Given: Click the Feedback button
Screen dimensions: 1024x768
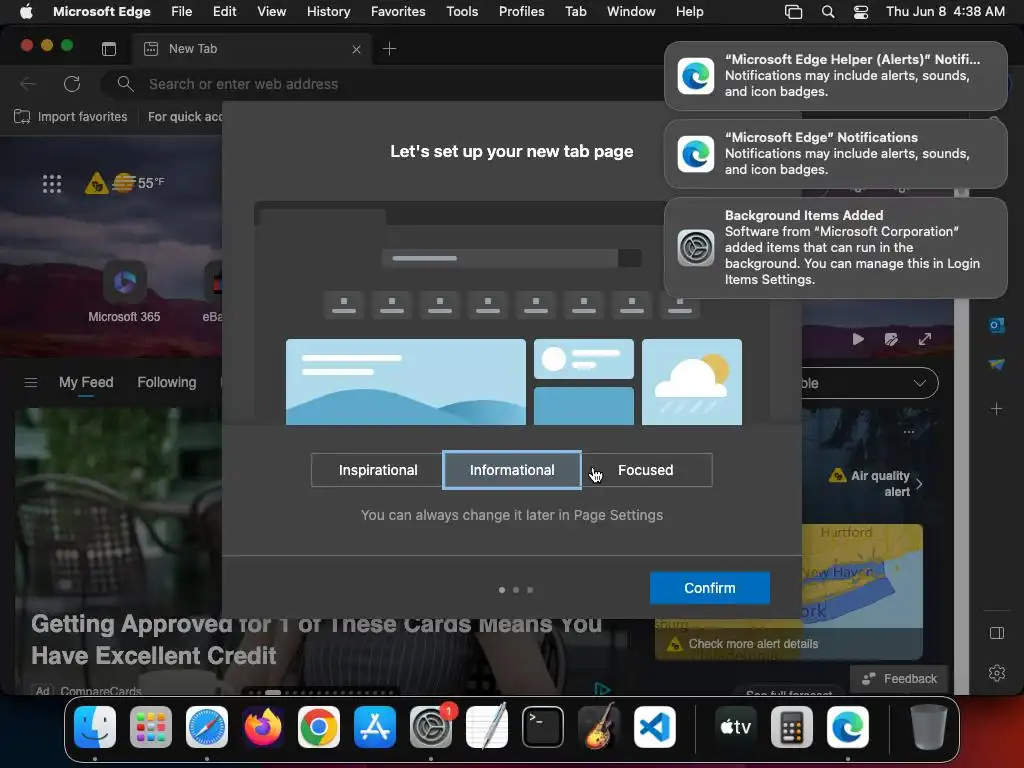Looking at the screenshot, I should point(899,679).
